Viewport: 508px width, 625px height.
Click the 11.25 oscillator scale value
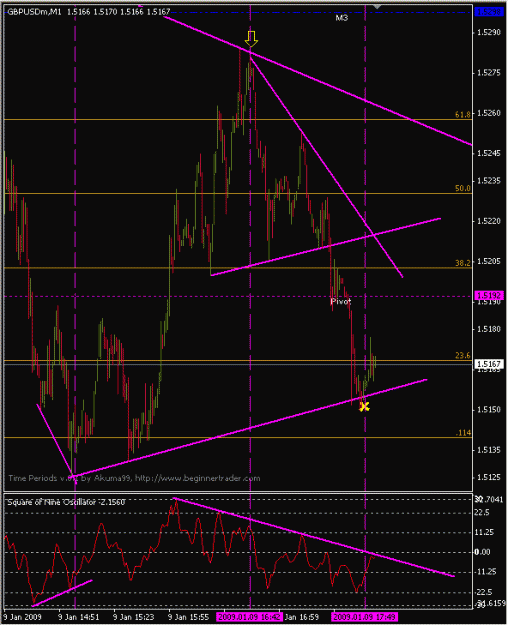[x=484, y=533]
